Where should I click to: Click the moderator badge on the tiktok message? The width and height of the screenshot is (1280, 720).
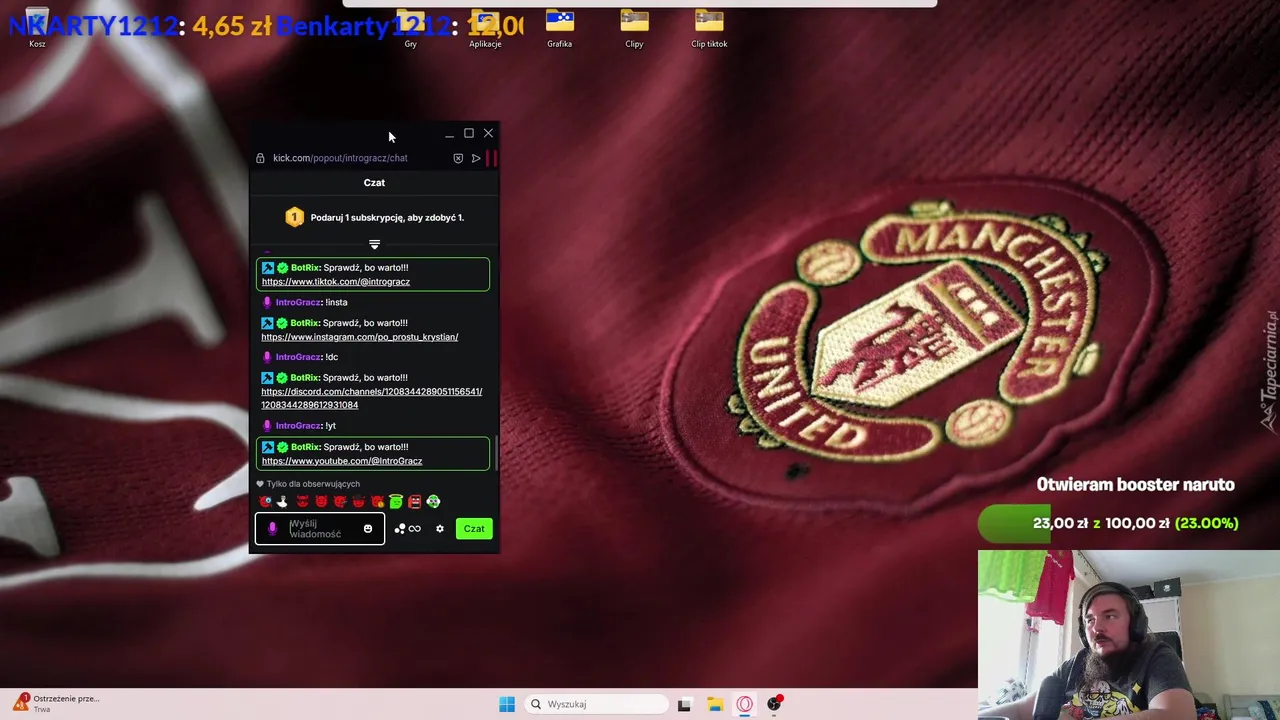point(267,268)
